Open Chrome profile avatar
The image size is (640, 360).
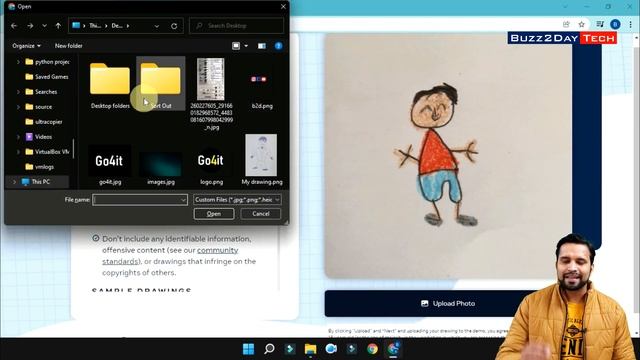[x=615, y=24]
